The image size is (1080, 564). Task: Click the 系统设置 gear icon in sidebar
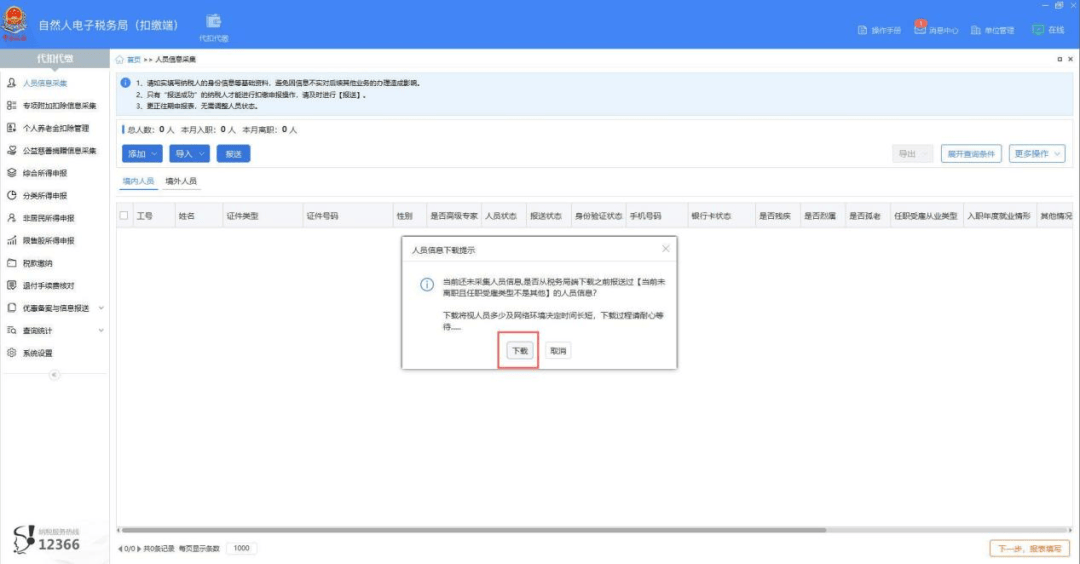(x=12, y=353)
